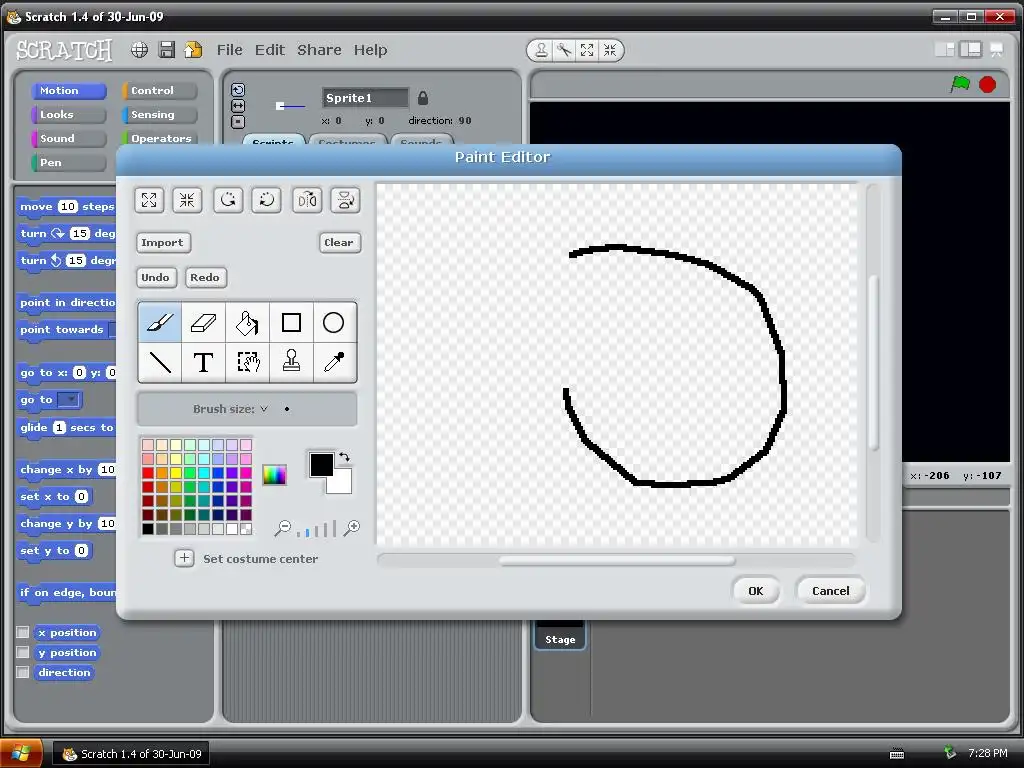The image size is (1024, 768).
Task: Toggle the y position checkbox
Action: pyautogui.click(x=23, y=652)
